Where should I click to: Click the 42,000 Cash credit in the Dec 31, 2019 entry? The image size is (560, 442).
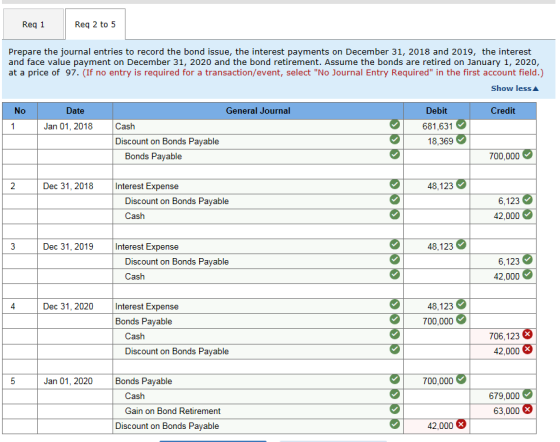click(x=503, y=277)
